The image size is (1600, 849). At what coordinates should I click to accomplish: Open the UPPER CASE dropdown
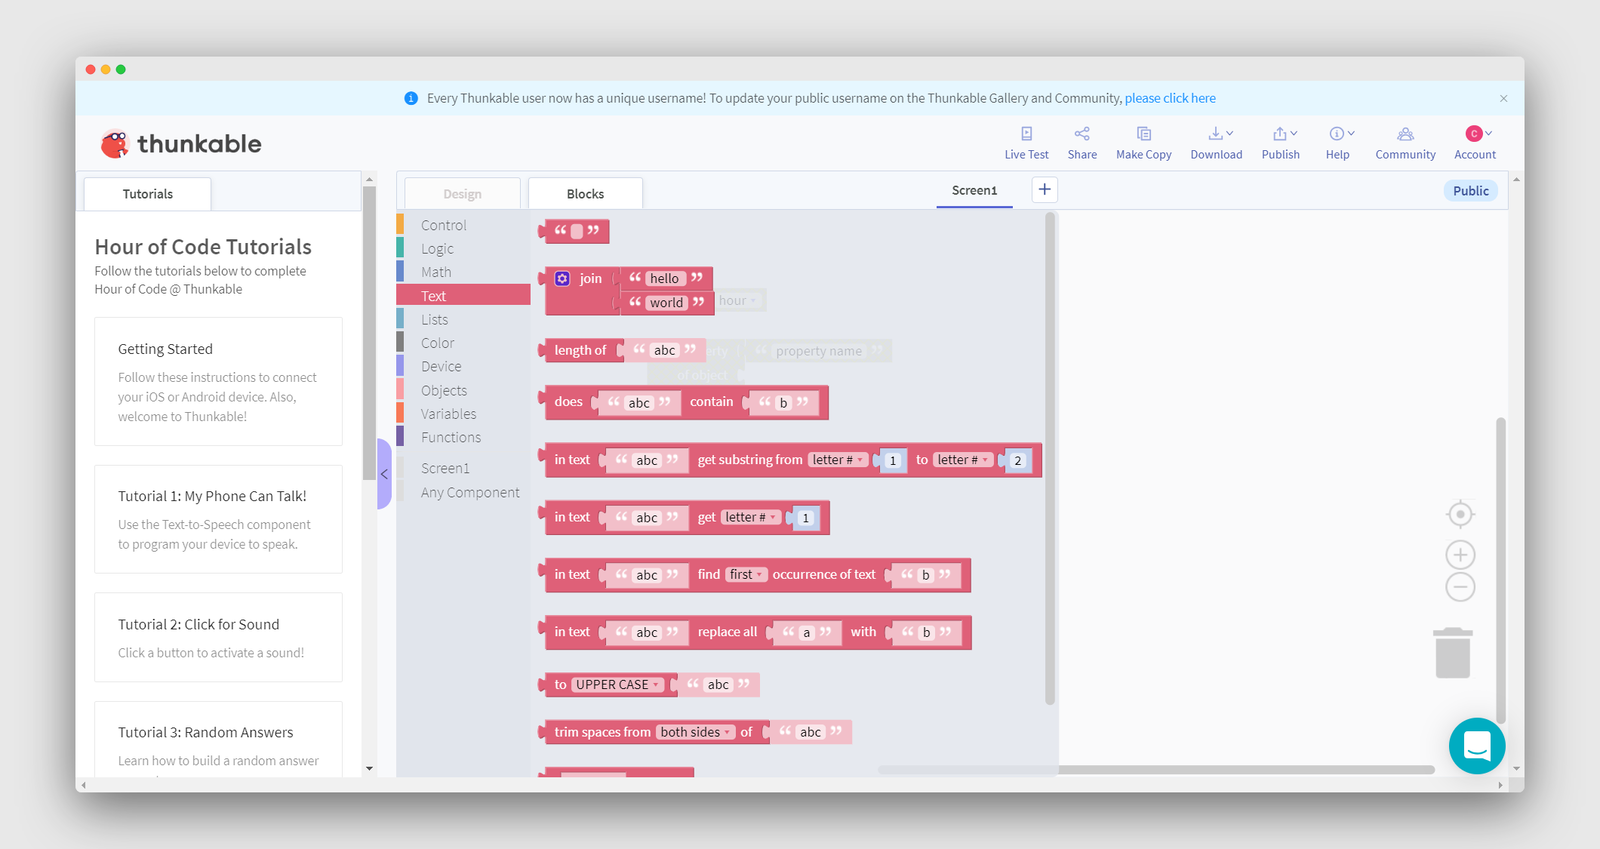(617, 685)
